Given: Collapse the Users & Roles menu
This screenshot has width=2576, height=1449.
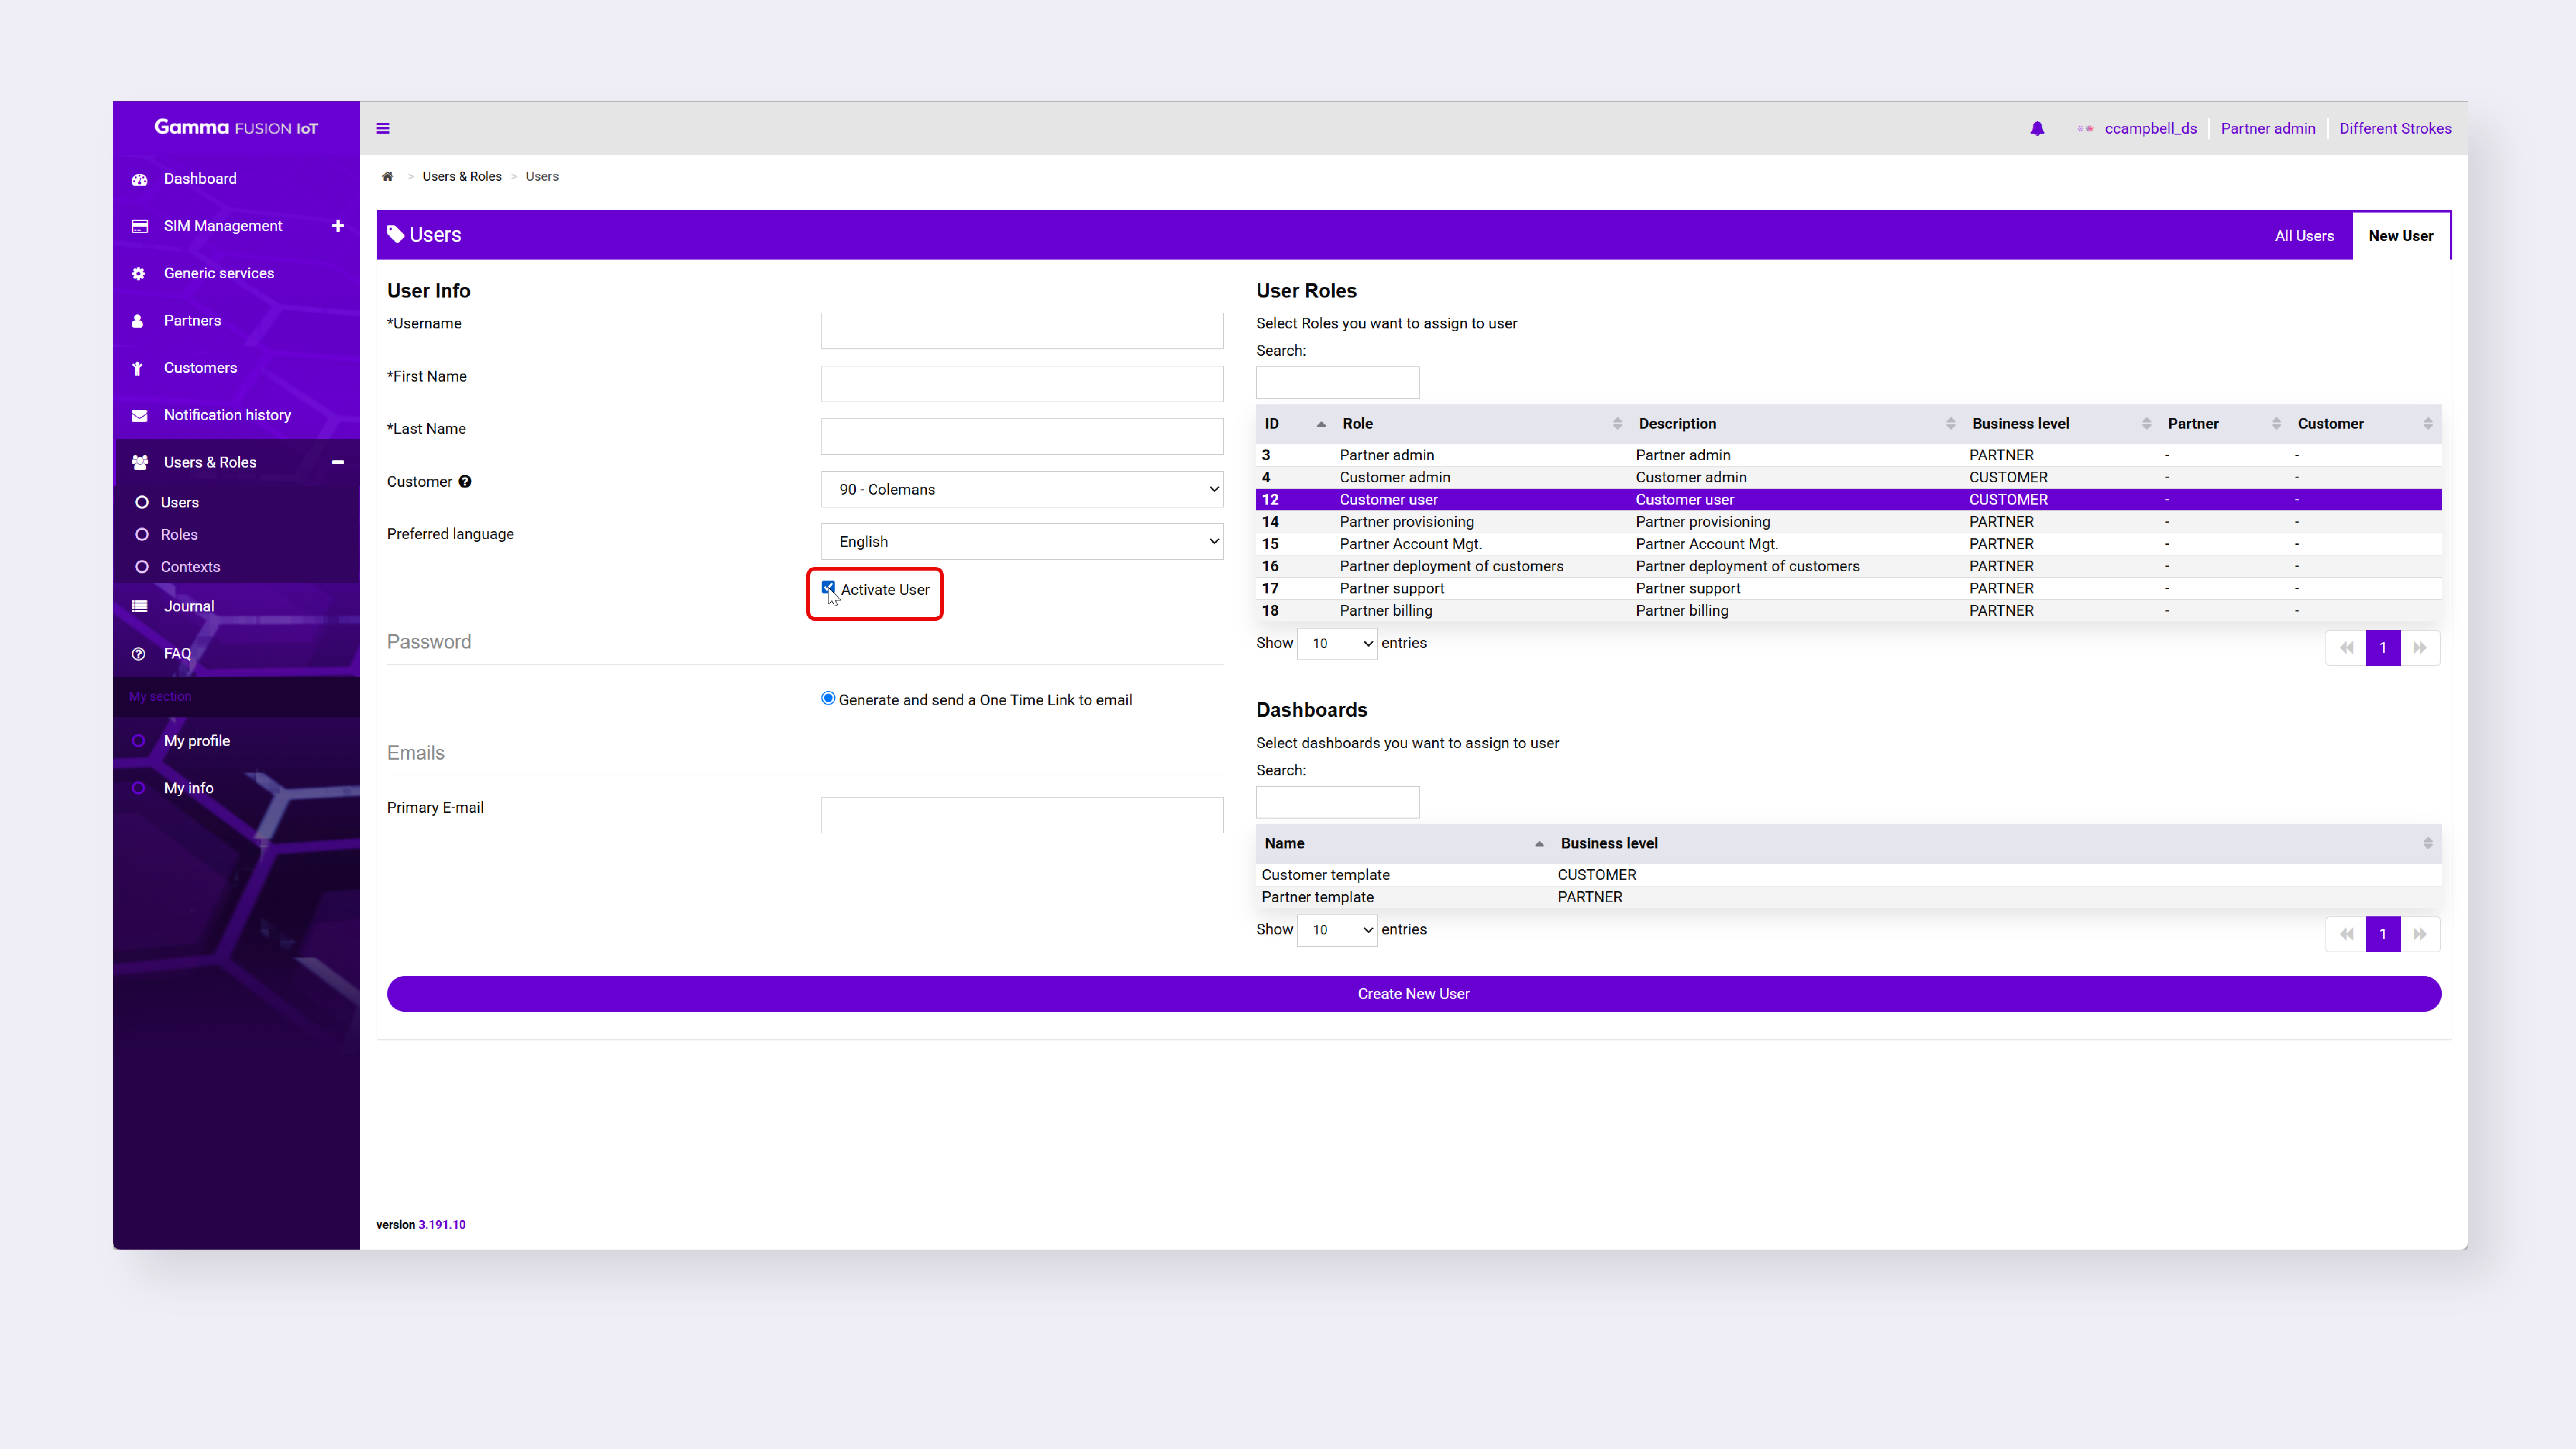Looking at the screenshot, I should coord(338,462).
